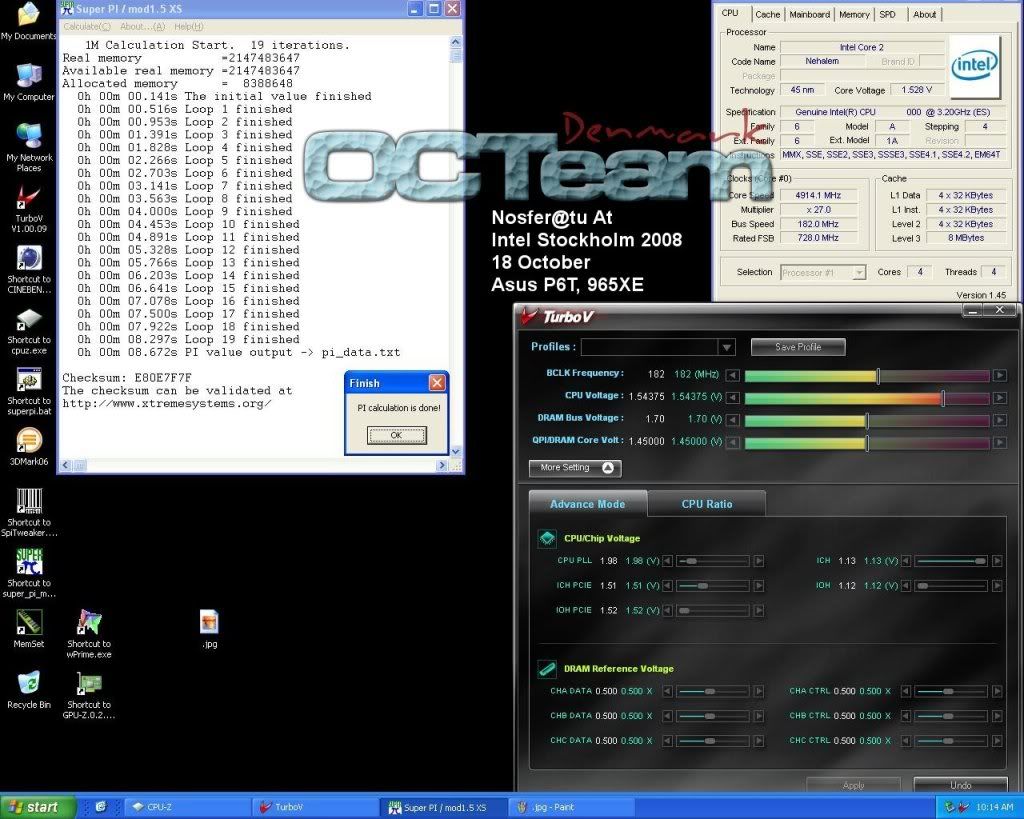Open the Cache tab in CPU-Z
This screenshot has height=819, width=1024.
(x=767, y=14)
